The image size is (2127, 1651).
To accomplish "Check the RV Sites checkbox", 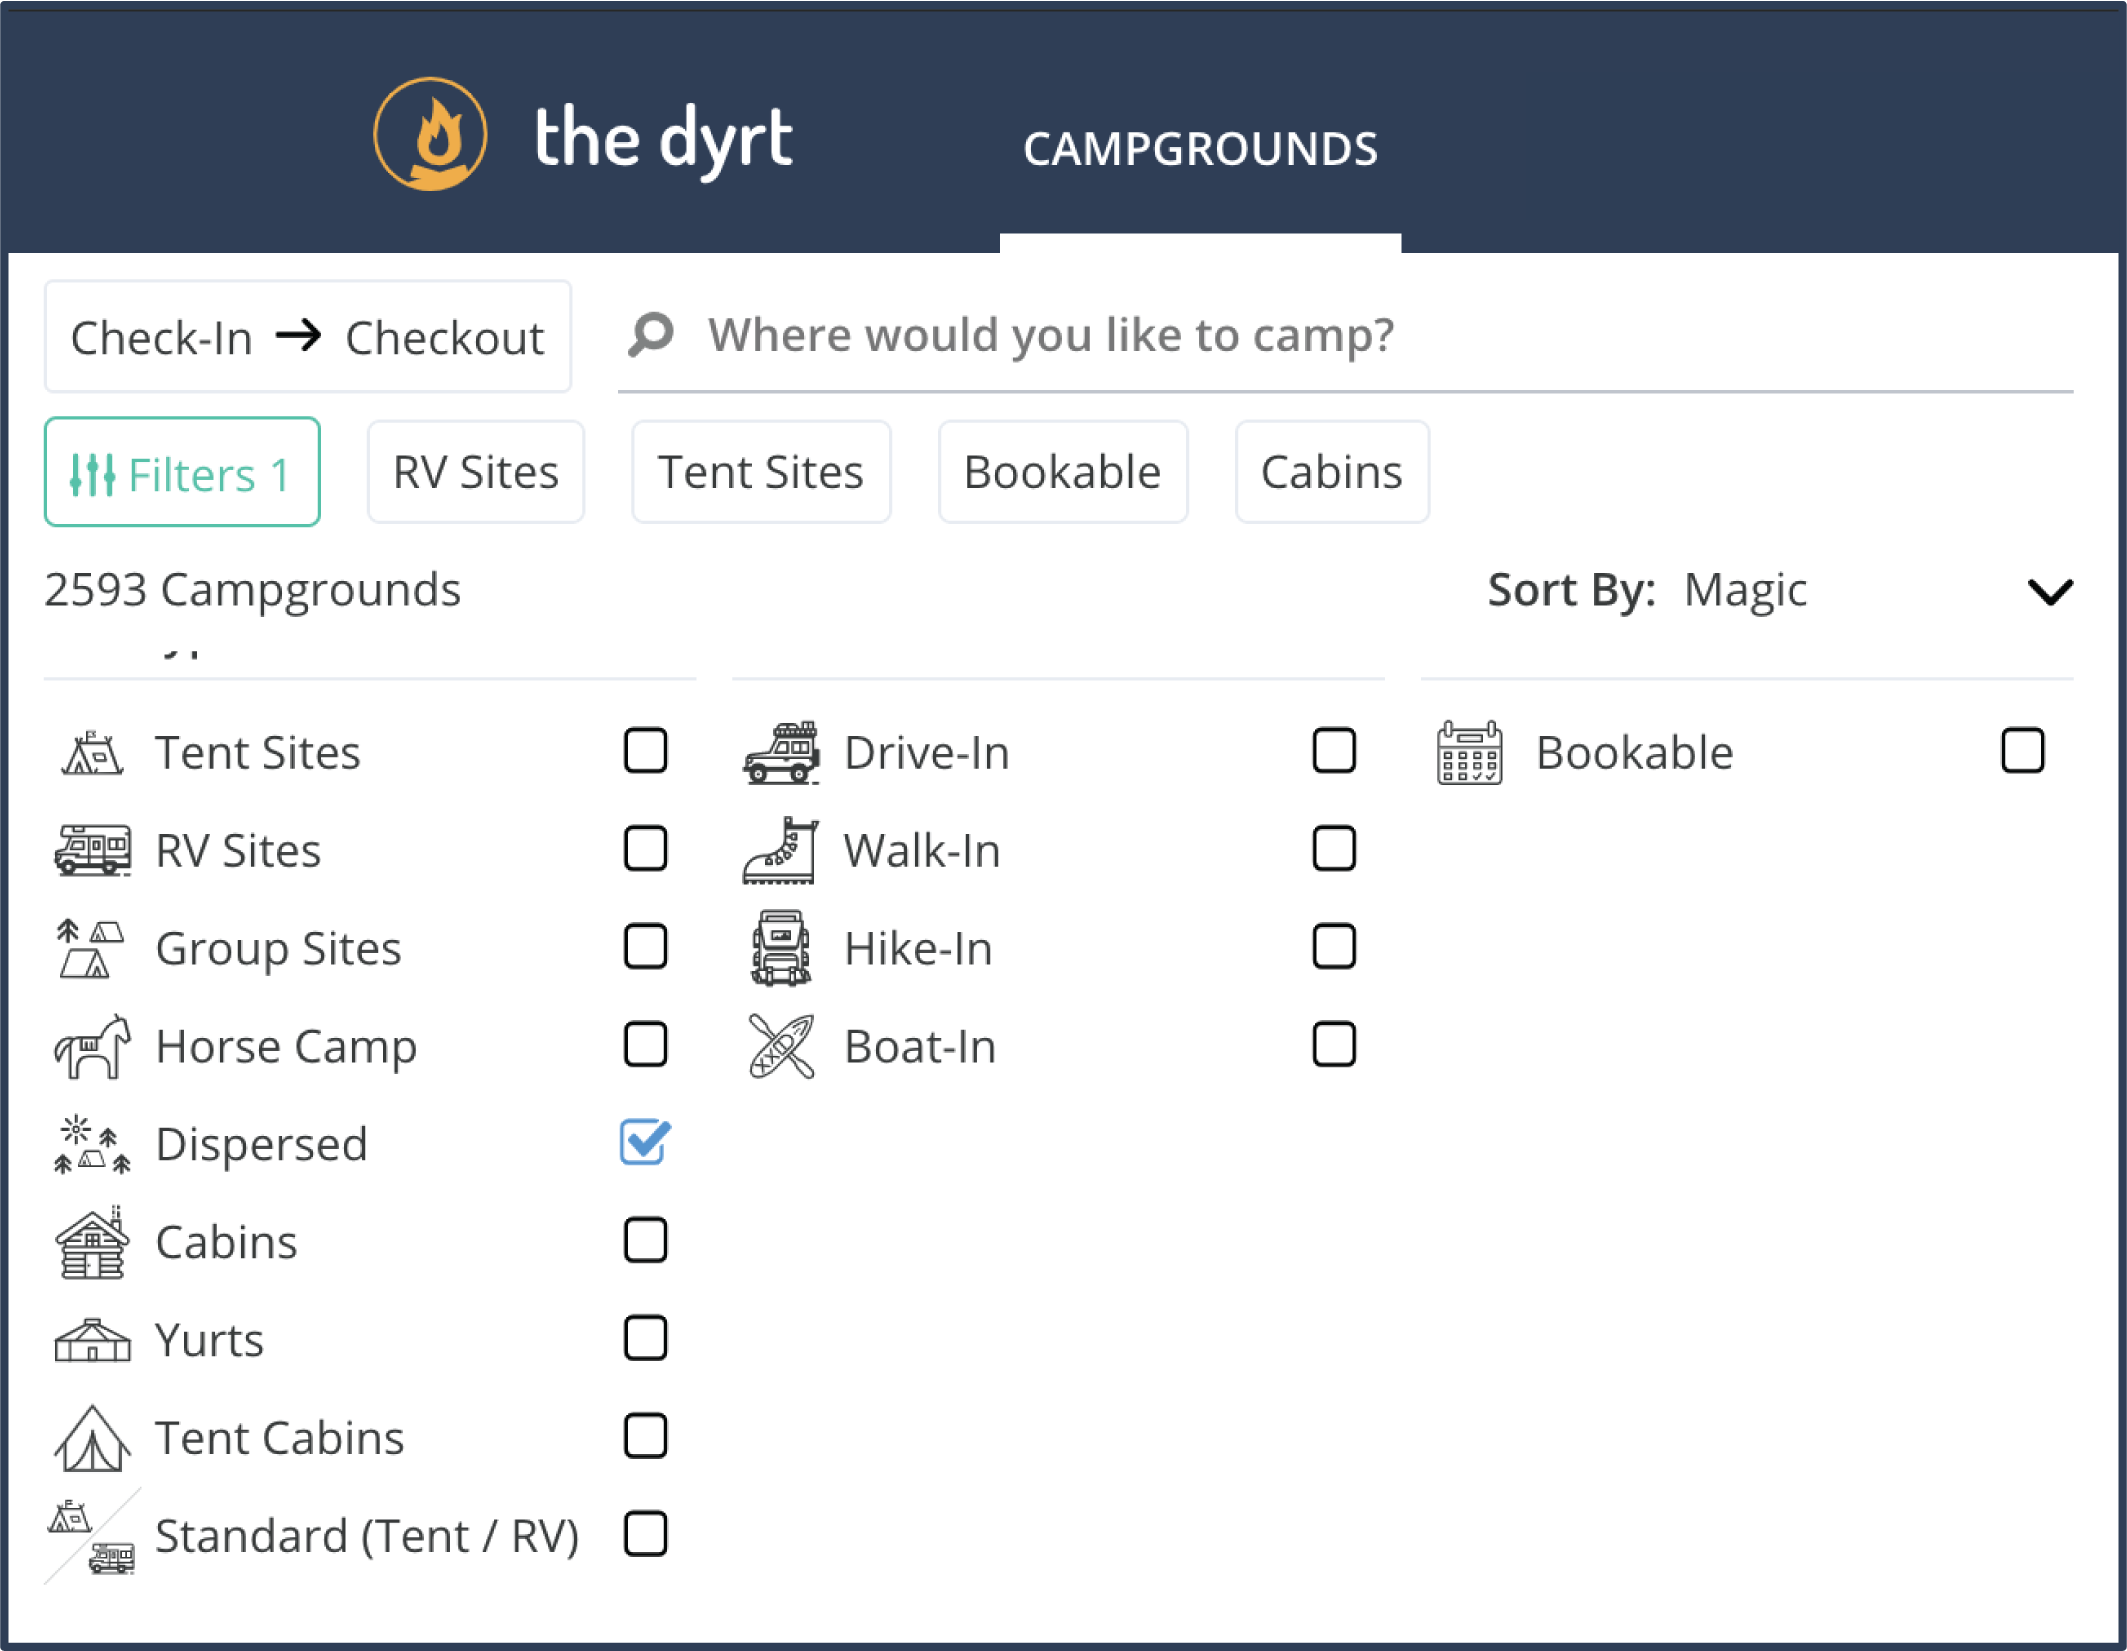I will pos(646,849).
